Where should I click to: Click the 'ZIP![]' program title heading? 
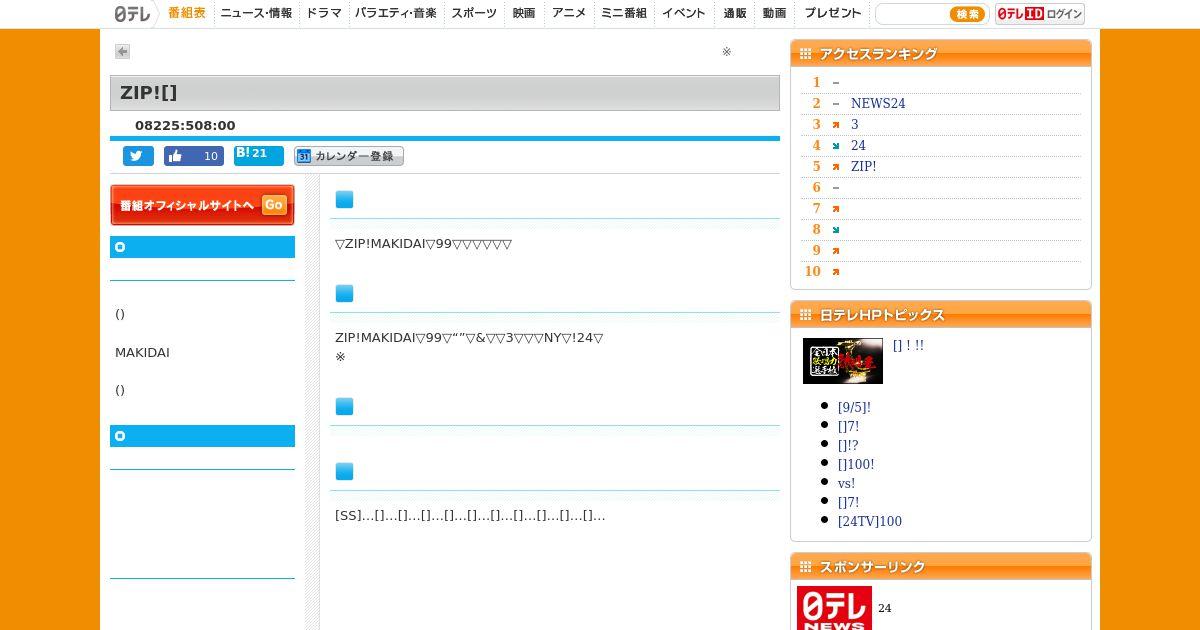pos(149,92)
